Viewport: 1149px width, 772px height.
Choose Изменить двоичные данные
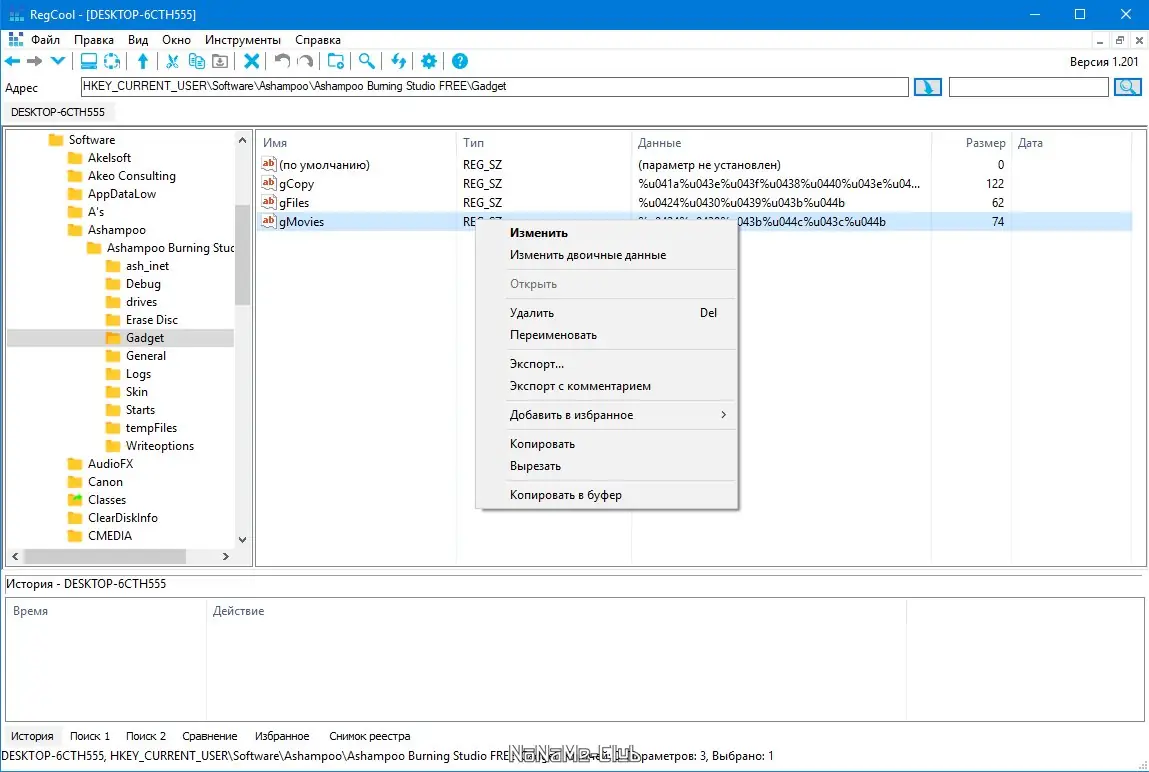606,255
